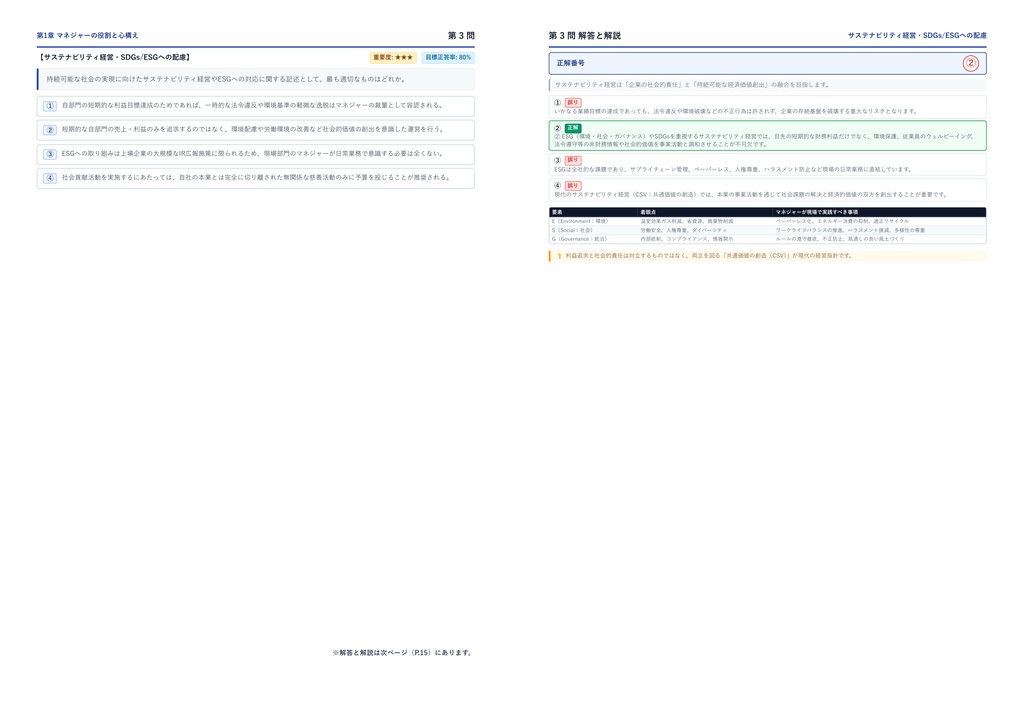1024x724 pixels.
Task: Click the circled number ② choice marker in the question
Action: click(x=50, y=130)
